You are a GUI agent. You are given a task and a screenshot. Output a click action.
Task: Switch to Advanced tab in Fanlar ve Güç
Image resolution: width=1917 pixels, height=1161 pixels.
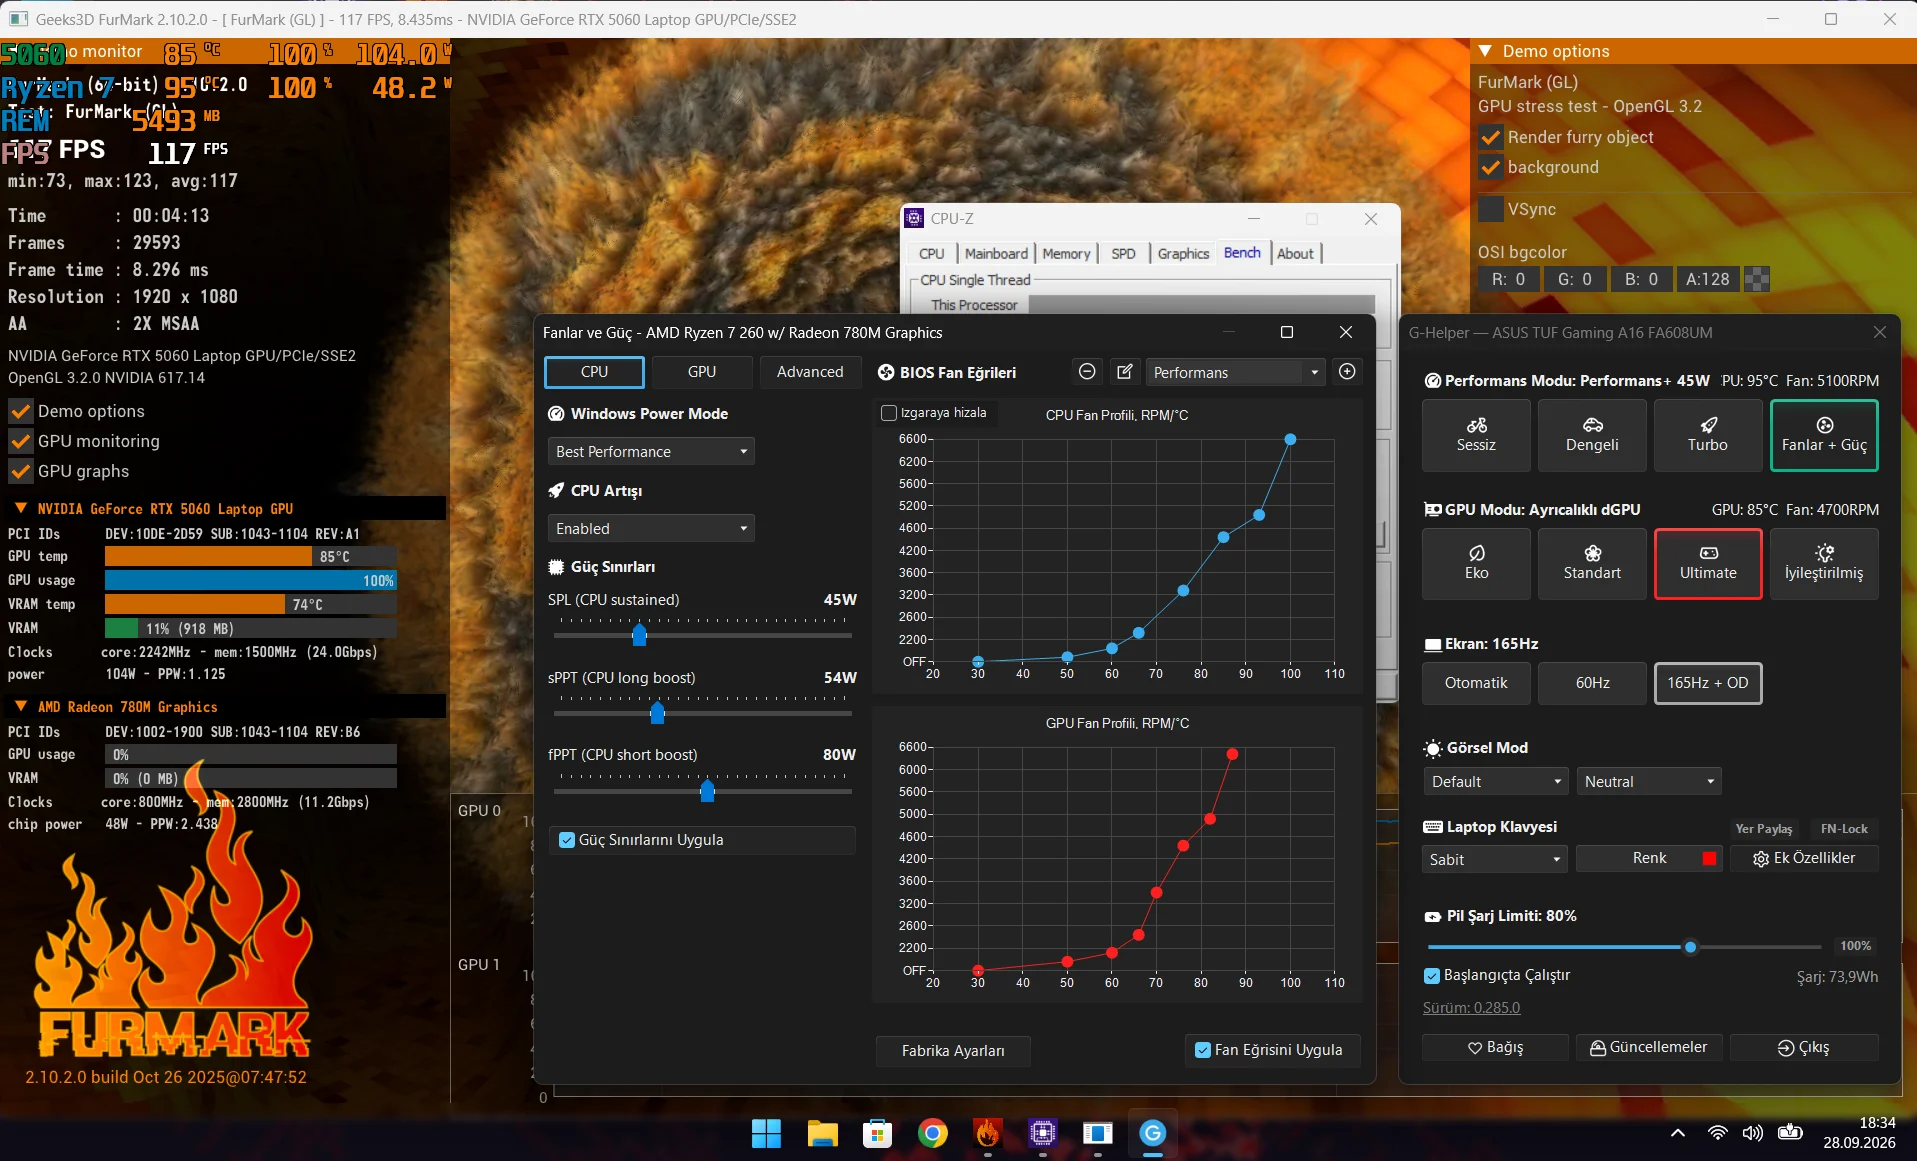click(x=810, y=372)
